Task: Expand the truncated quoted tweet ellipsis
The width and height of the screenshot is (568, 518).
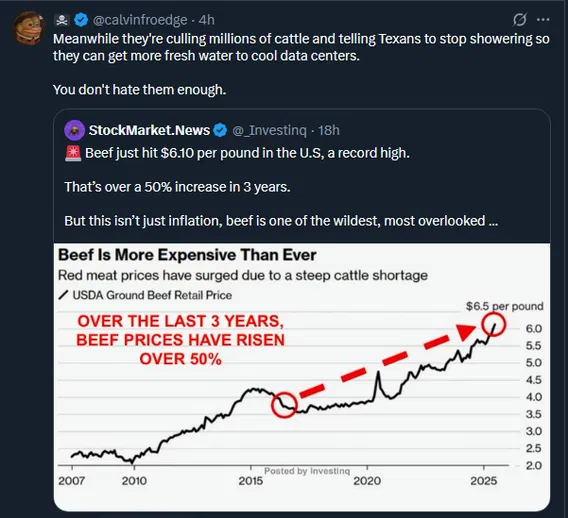Action: 493,221
